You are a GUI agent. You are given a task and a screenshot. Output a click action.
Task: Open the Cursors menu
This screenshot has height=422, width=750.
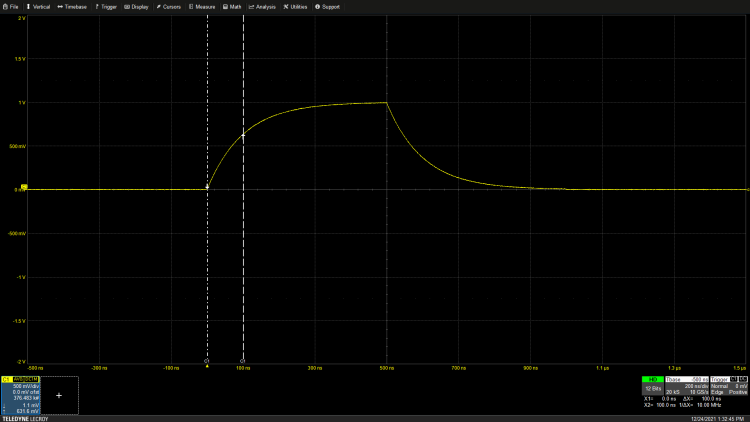click(169, 6)
